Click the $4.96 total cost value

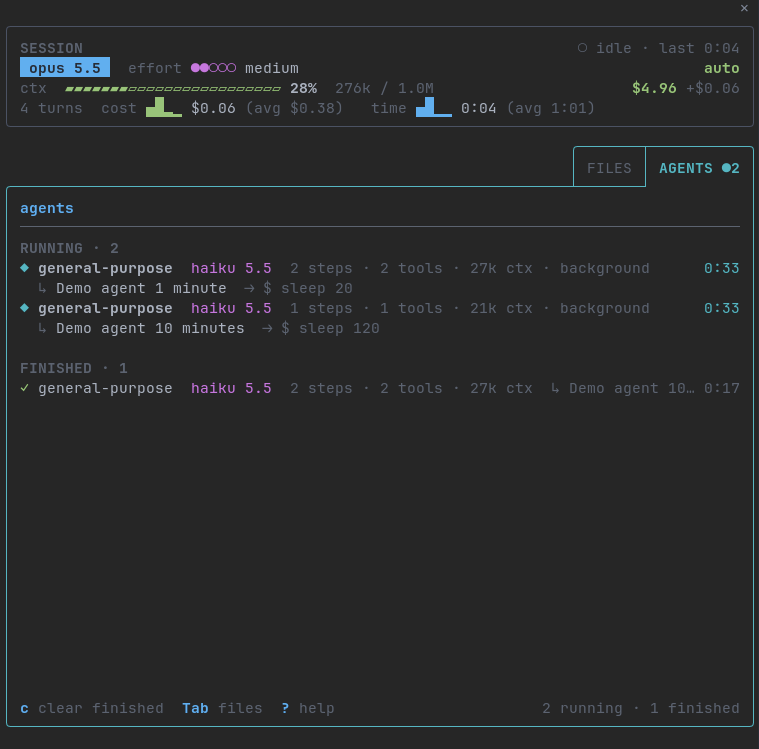coord(654,88)
